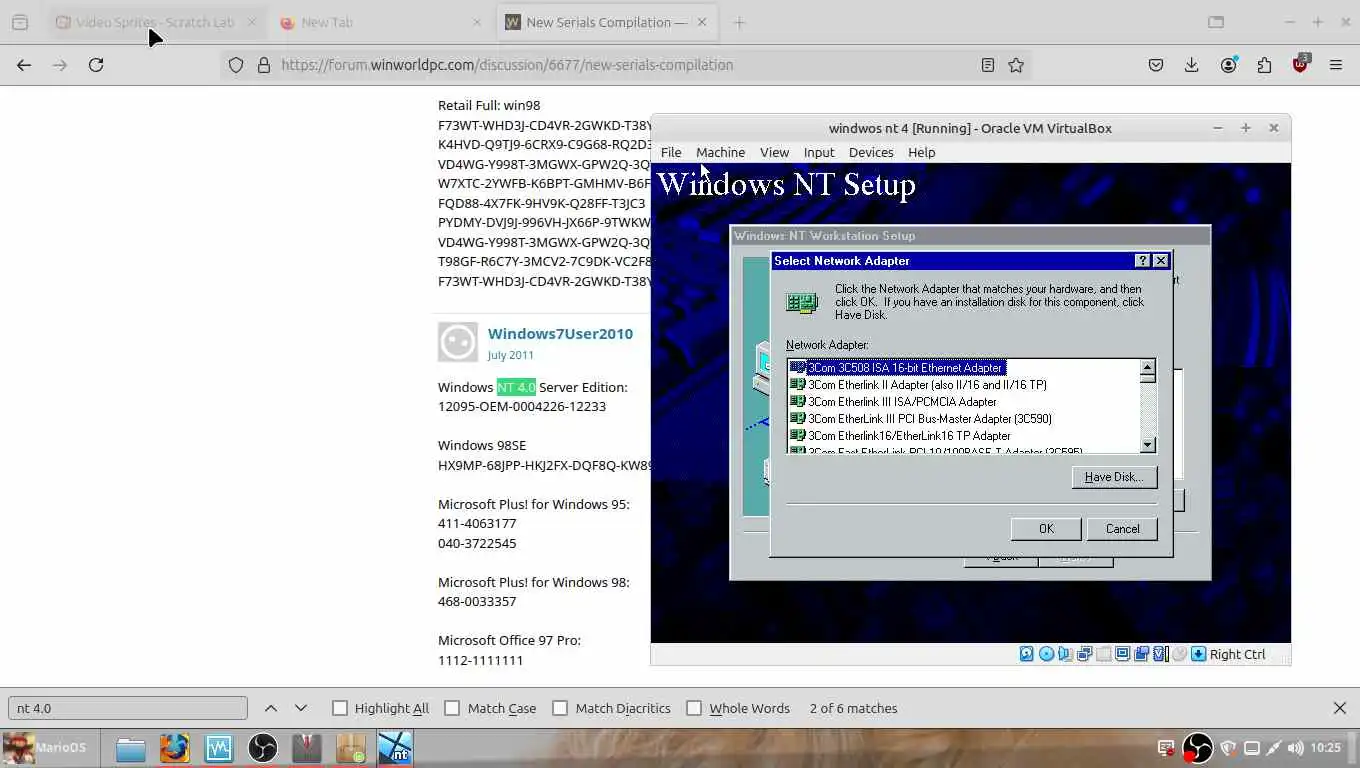This screenshot has height=768, width=1360.
Task: Open VirtualBox Help menu
Action: pos(921,152)
